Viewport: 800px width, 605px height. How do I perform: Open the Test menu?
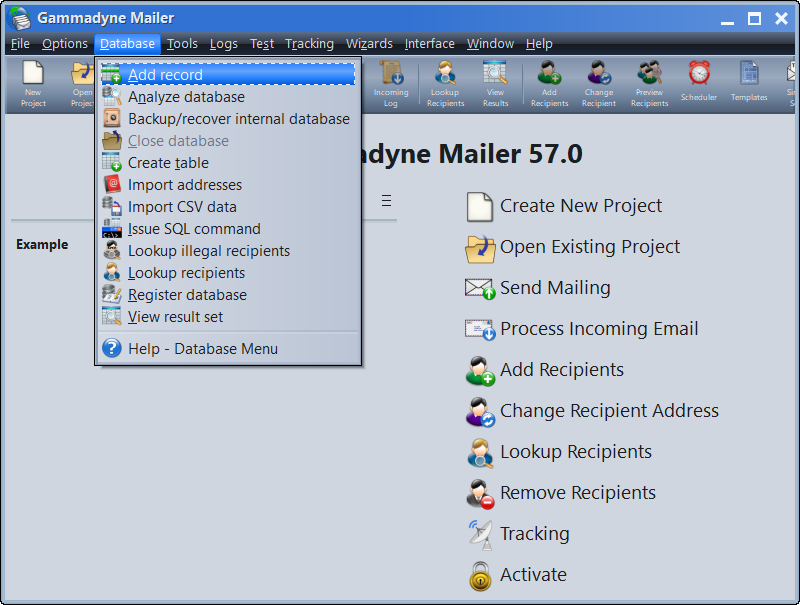[x=262, y=44]
